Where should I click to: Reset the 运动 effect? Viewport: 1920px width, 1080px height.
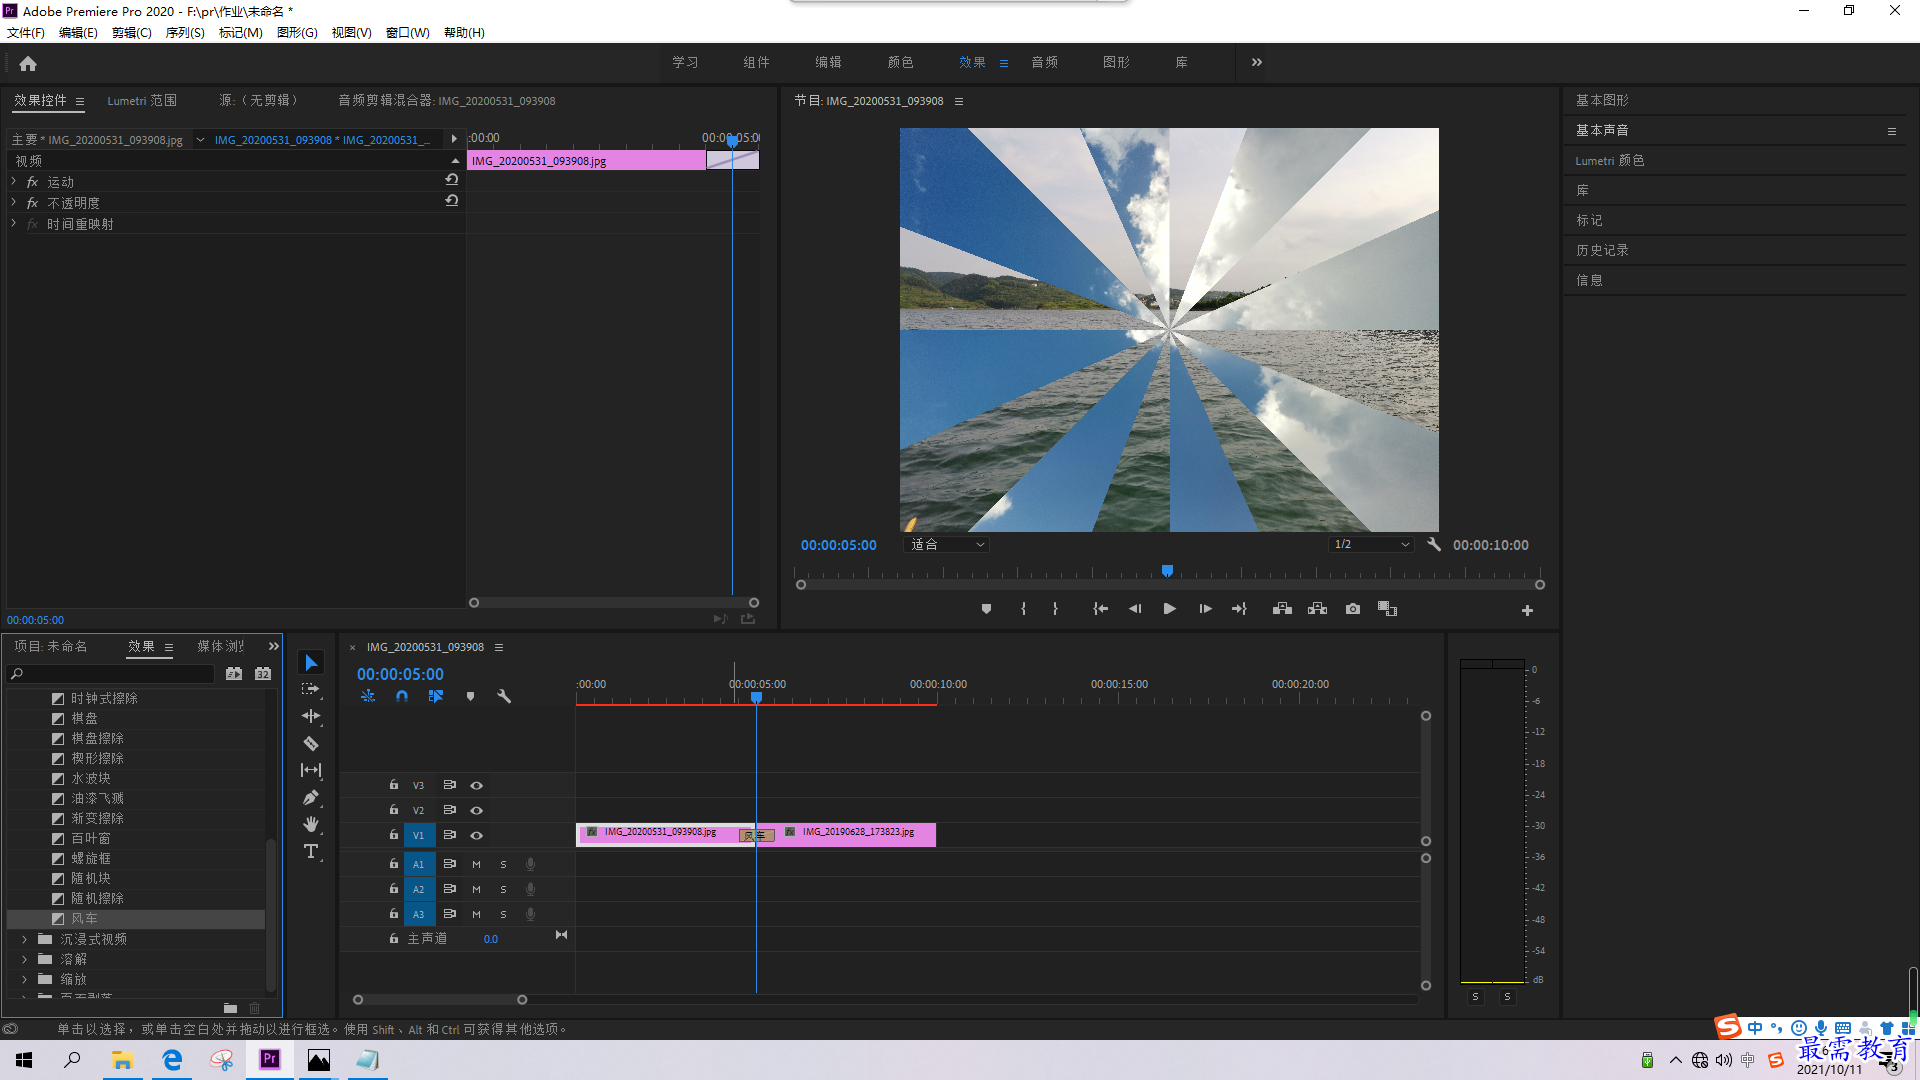[x=452, y=180]
